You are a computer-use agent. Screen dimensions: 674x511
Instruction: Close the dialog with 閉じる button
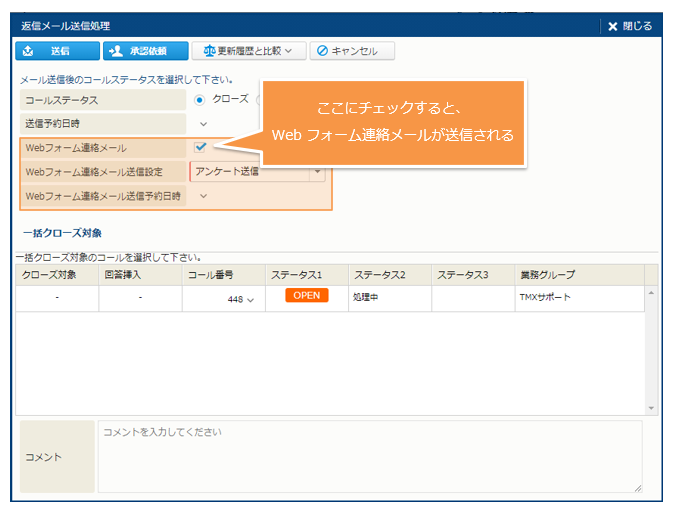[x=630, y=26]
